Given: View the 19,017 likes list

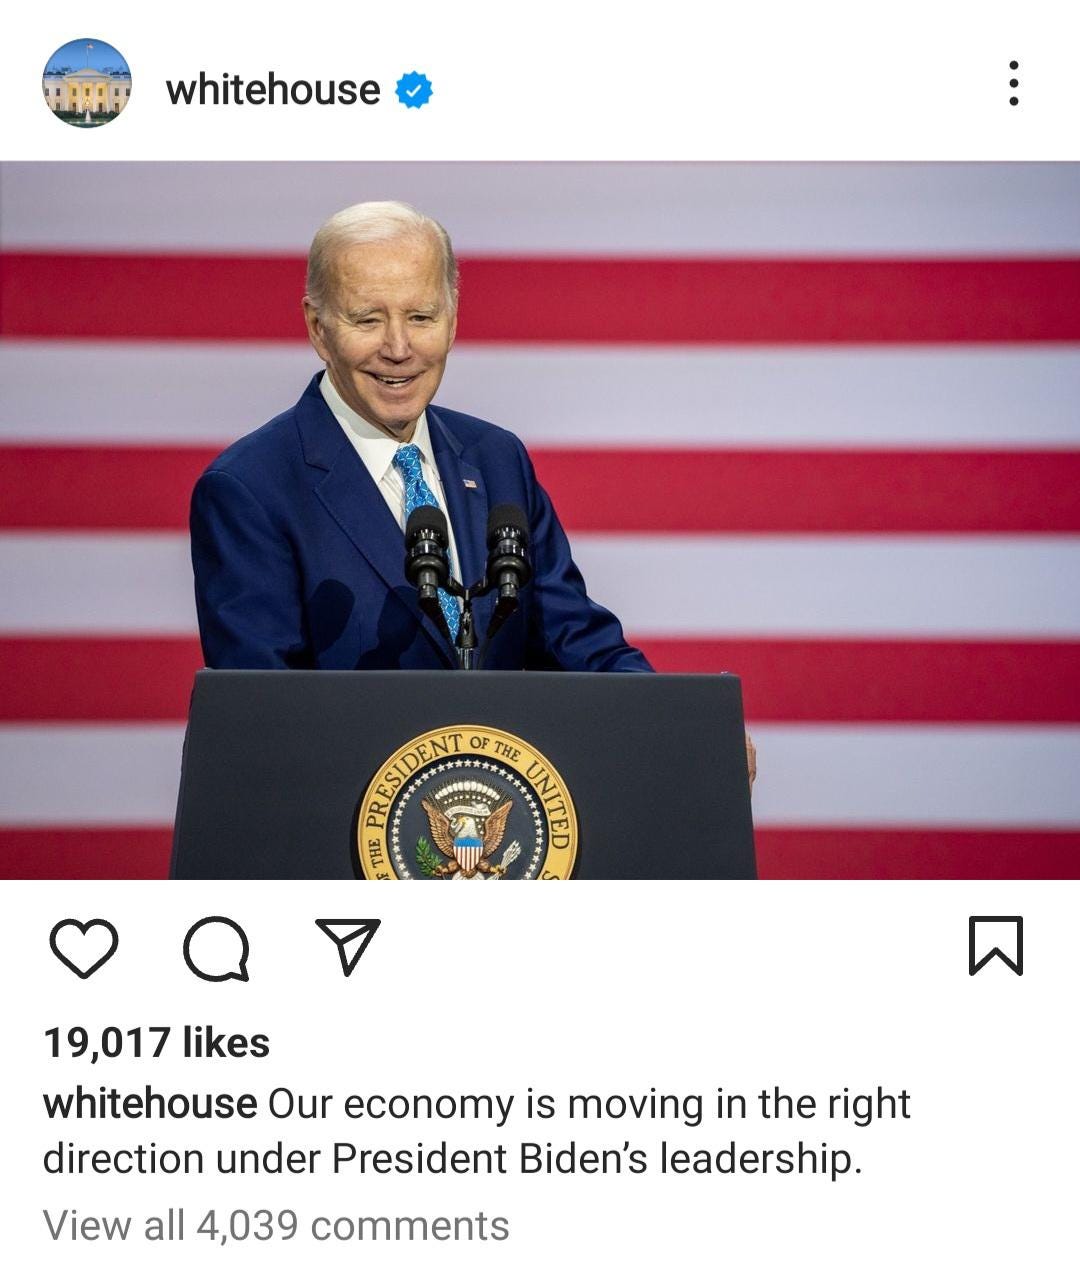Looking at the screenshot, I should [156, 1043].
